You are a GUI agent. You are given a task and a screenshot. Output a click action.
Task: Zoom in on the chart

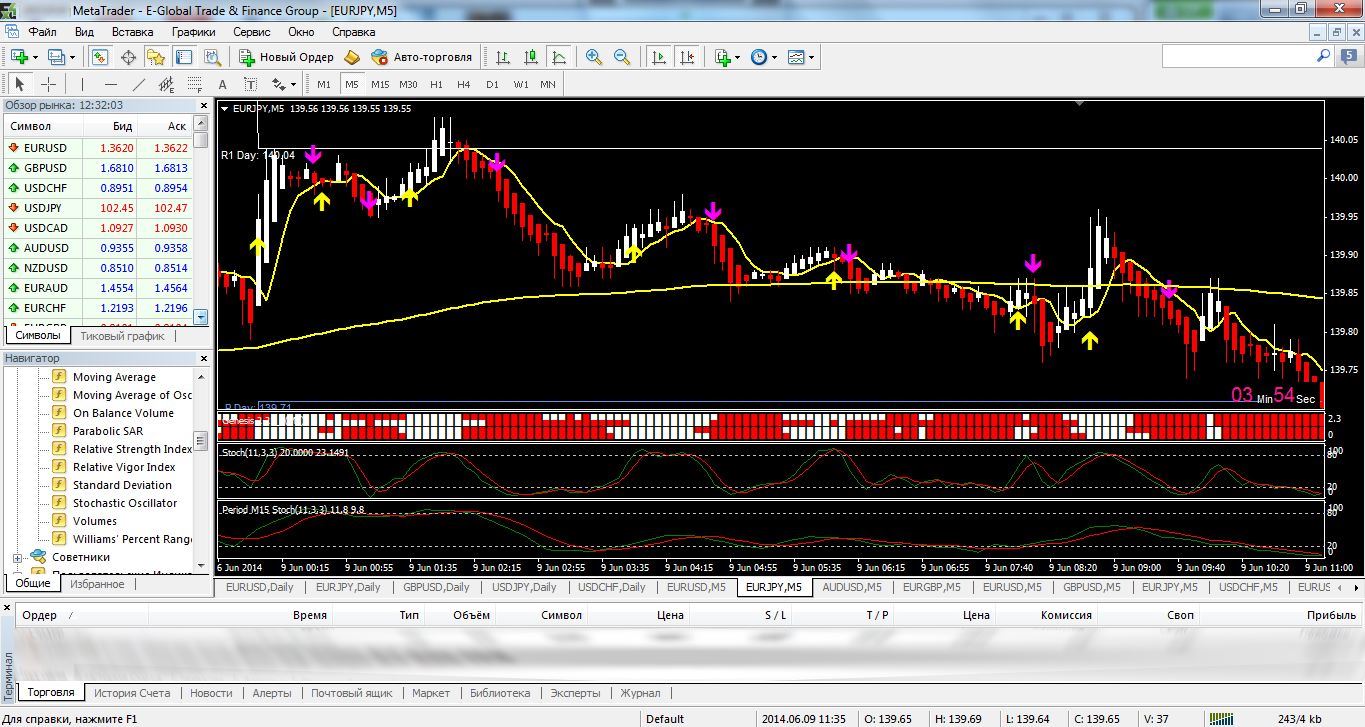[x=594, y=57]
